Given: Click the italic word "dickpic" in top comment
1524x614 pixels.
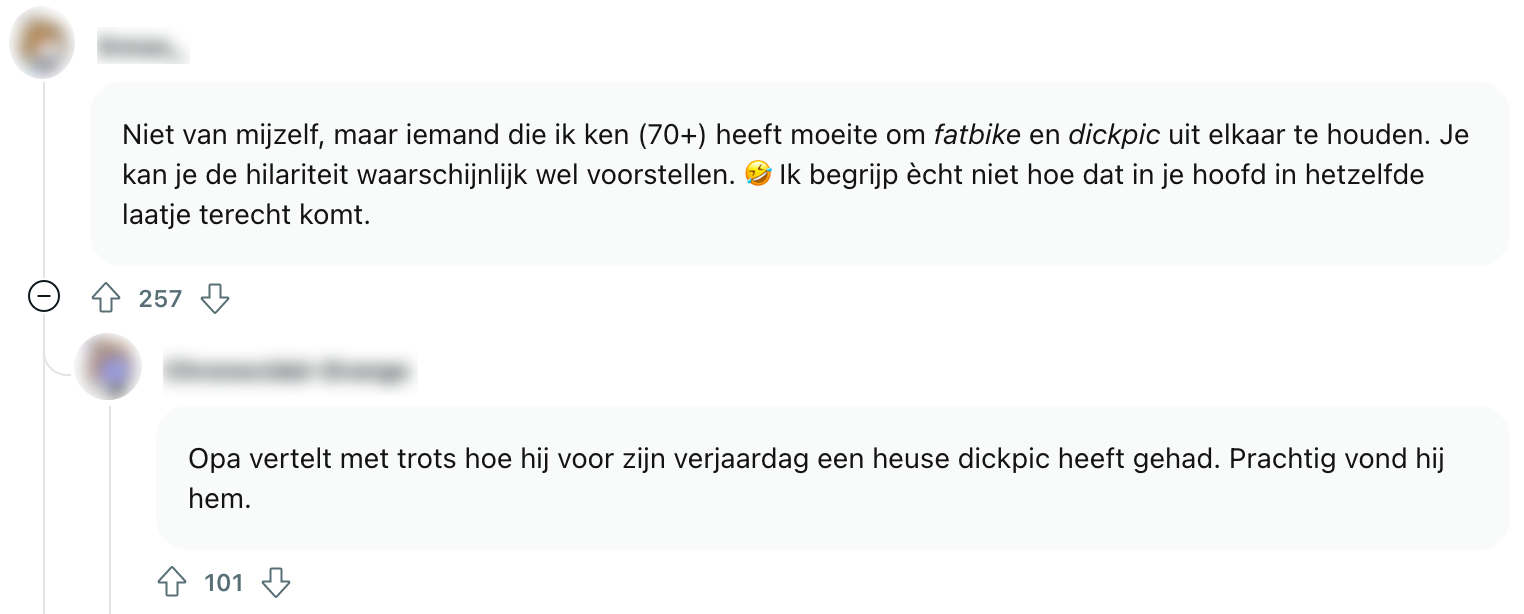Looking at the screenshot, I should [x=1114, y=134].
